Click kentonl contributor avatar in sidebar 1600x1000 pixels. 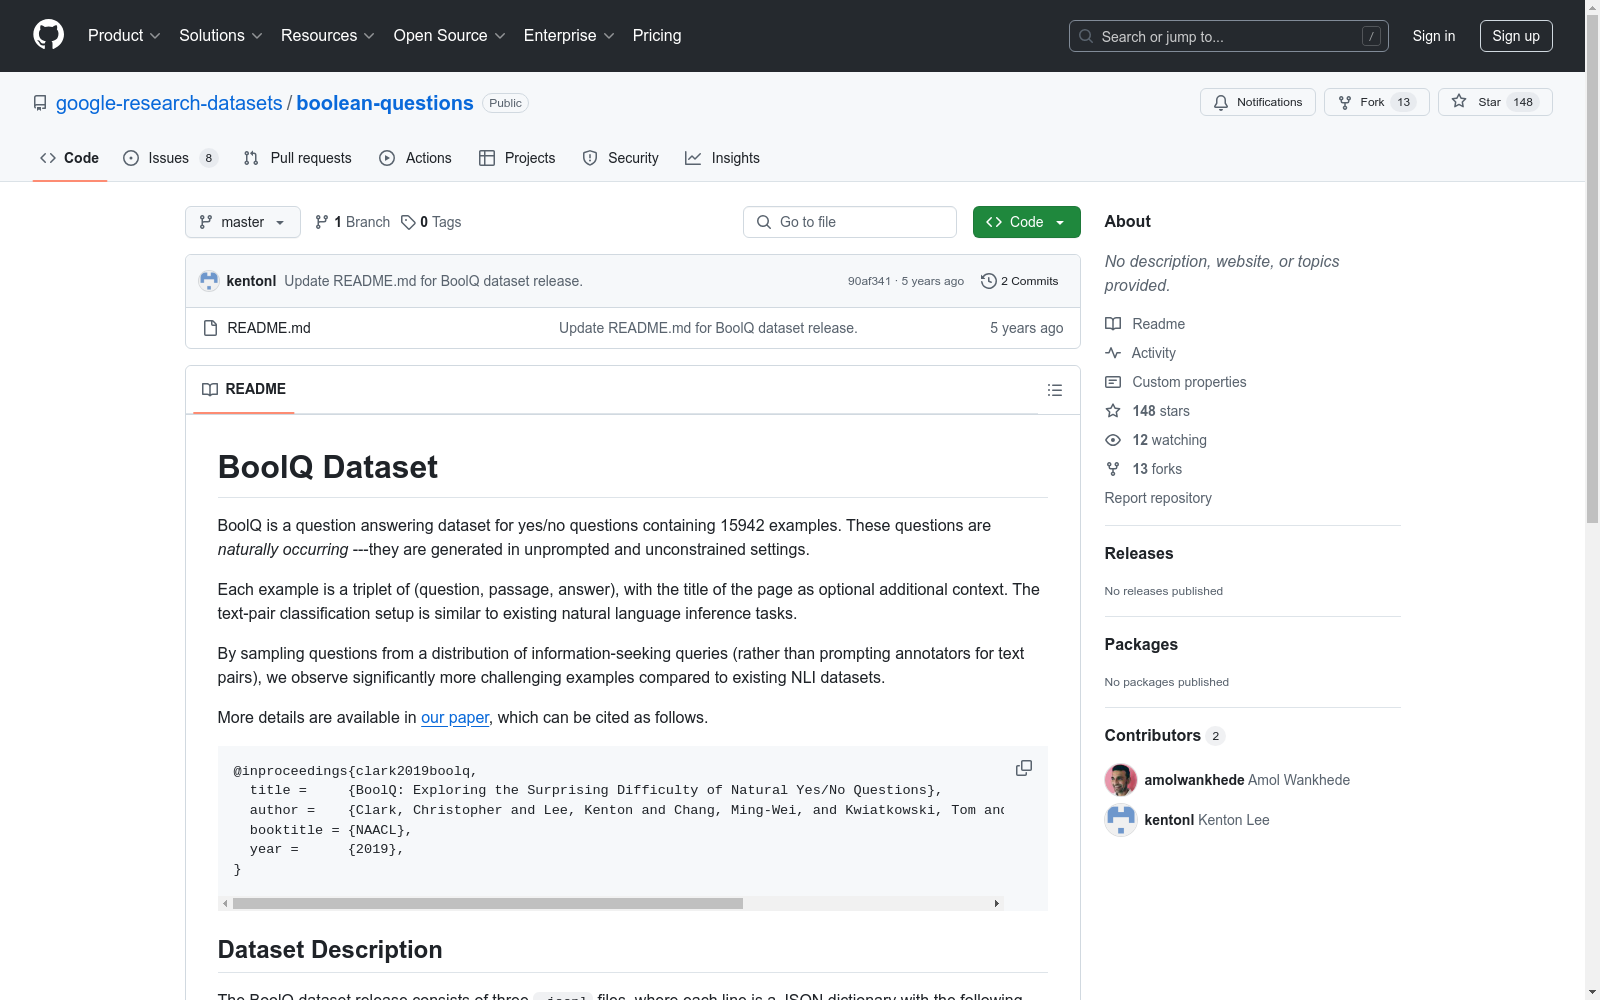point(1121,820)
